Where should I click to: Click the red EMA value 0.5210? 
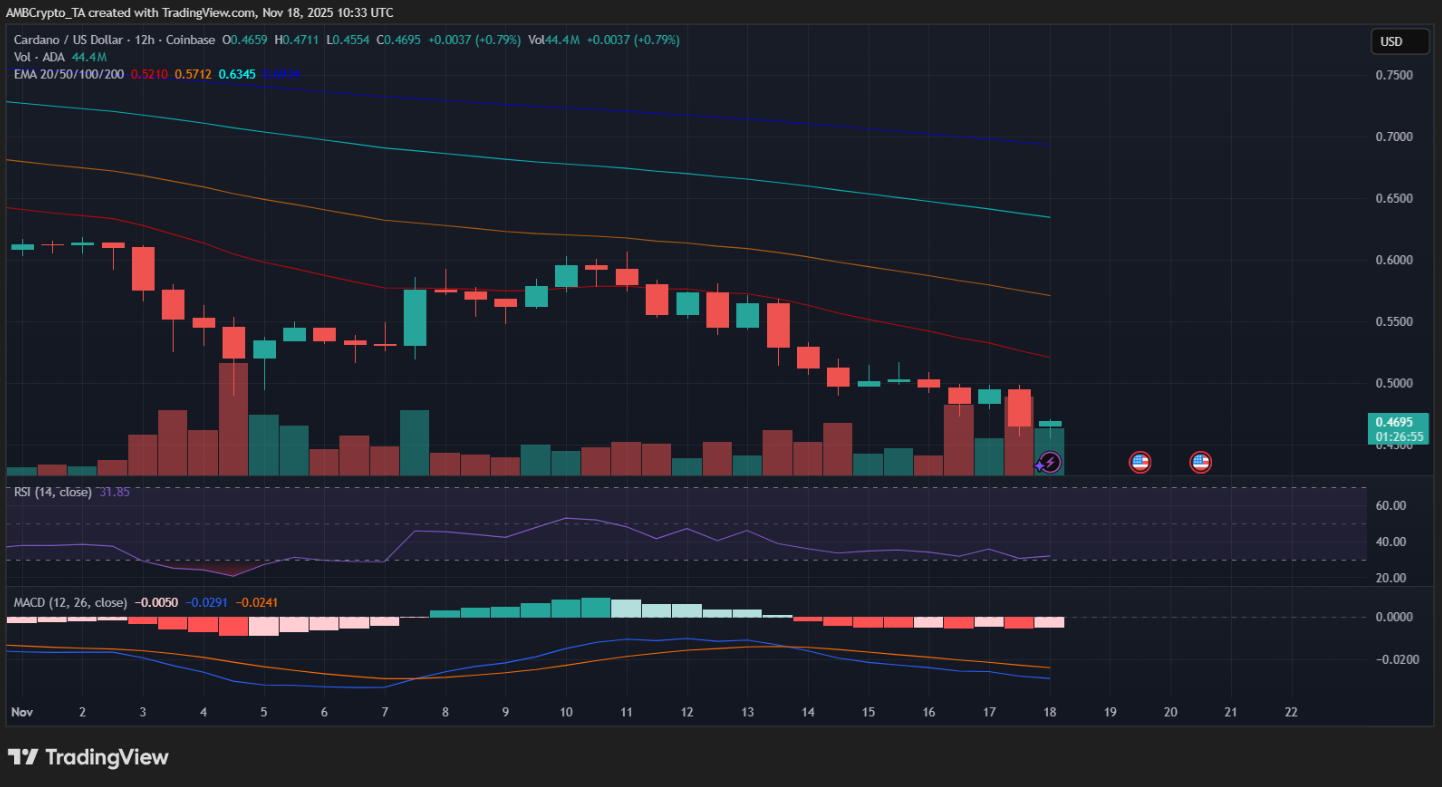[150, 74]
